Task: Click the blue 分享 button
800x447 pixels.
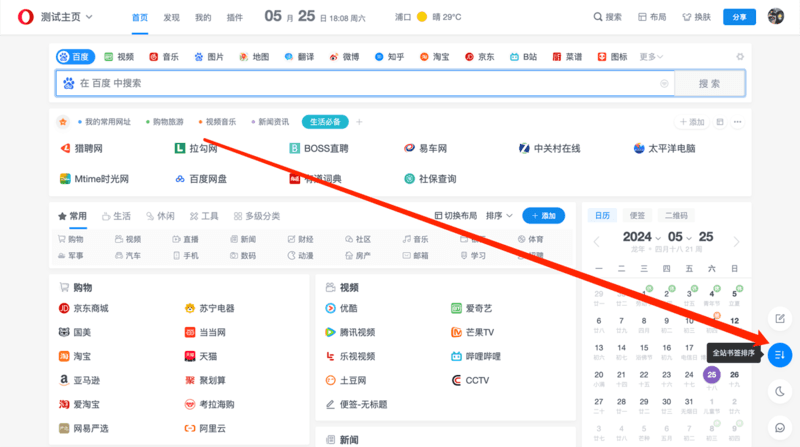Action: pyautogui.click(x=739, y=17)
